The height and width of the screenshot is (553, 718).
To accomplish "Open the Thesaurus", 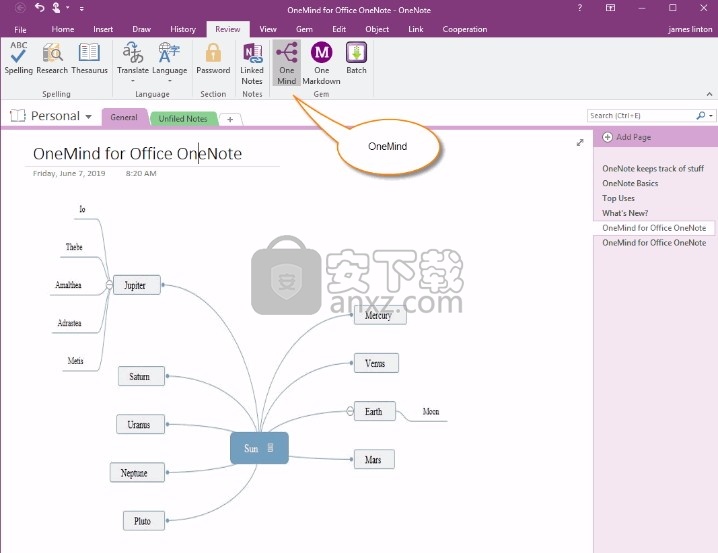I will tap(89, 58).
